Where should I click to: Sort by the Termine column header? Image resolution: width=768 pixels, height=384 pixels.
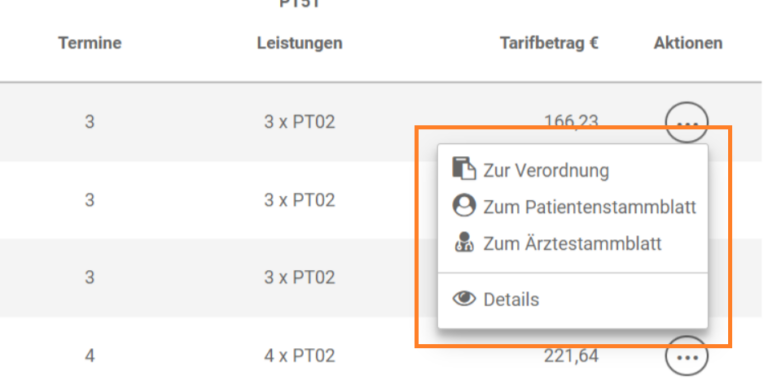90,43
